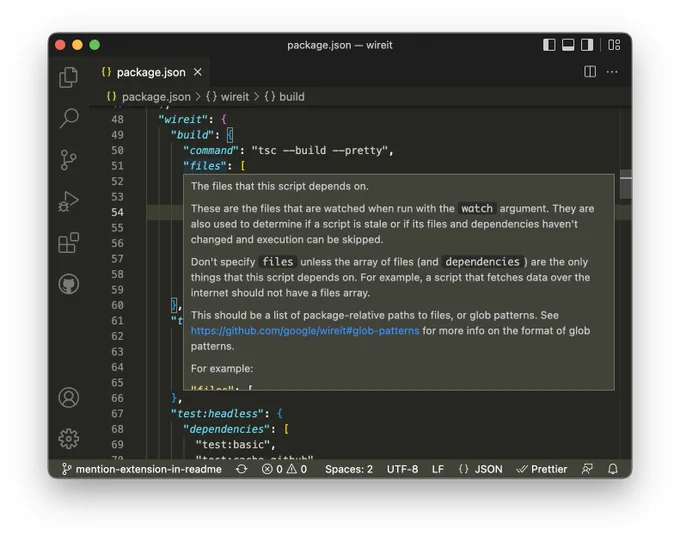Click "tsc --build --pretty" string value

coord(320,150)
